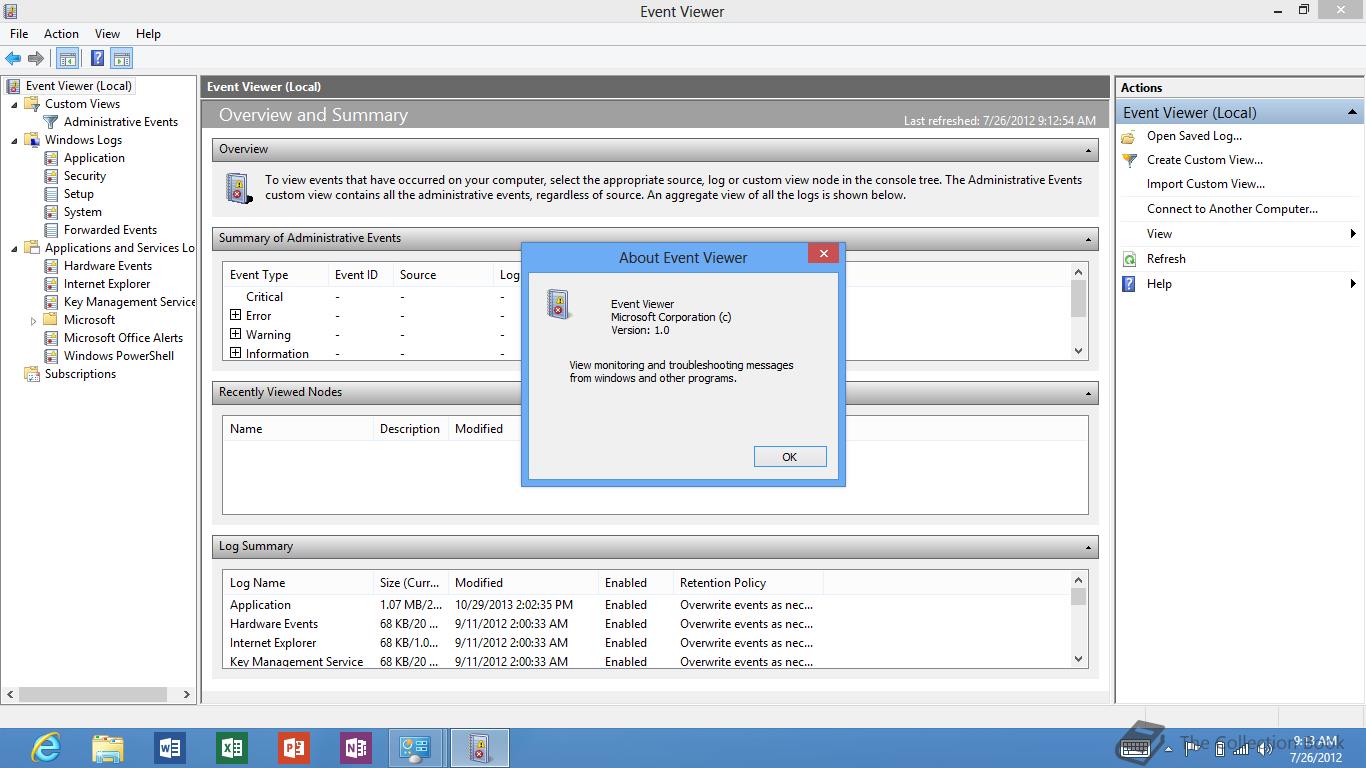Expand the Warning event type row
The width and height of the screenshot is (1366, 768).
point(236,334)
